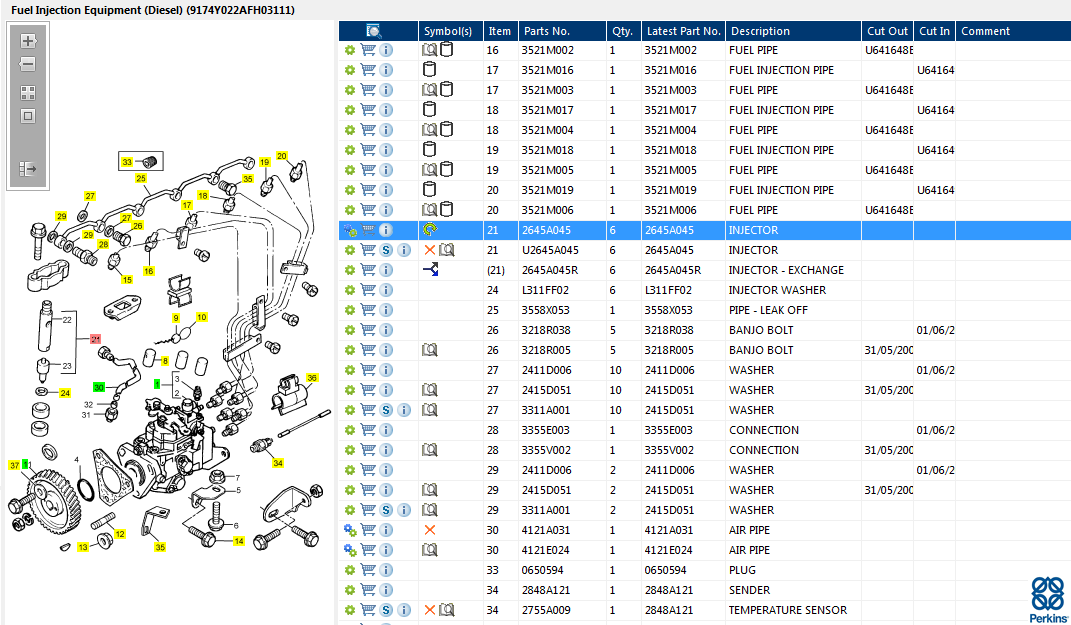Open the search icon in table header
1071x625 pixels.
click(374, 31)
